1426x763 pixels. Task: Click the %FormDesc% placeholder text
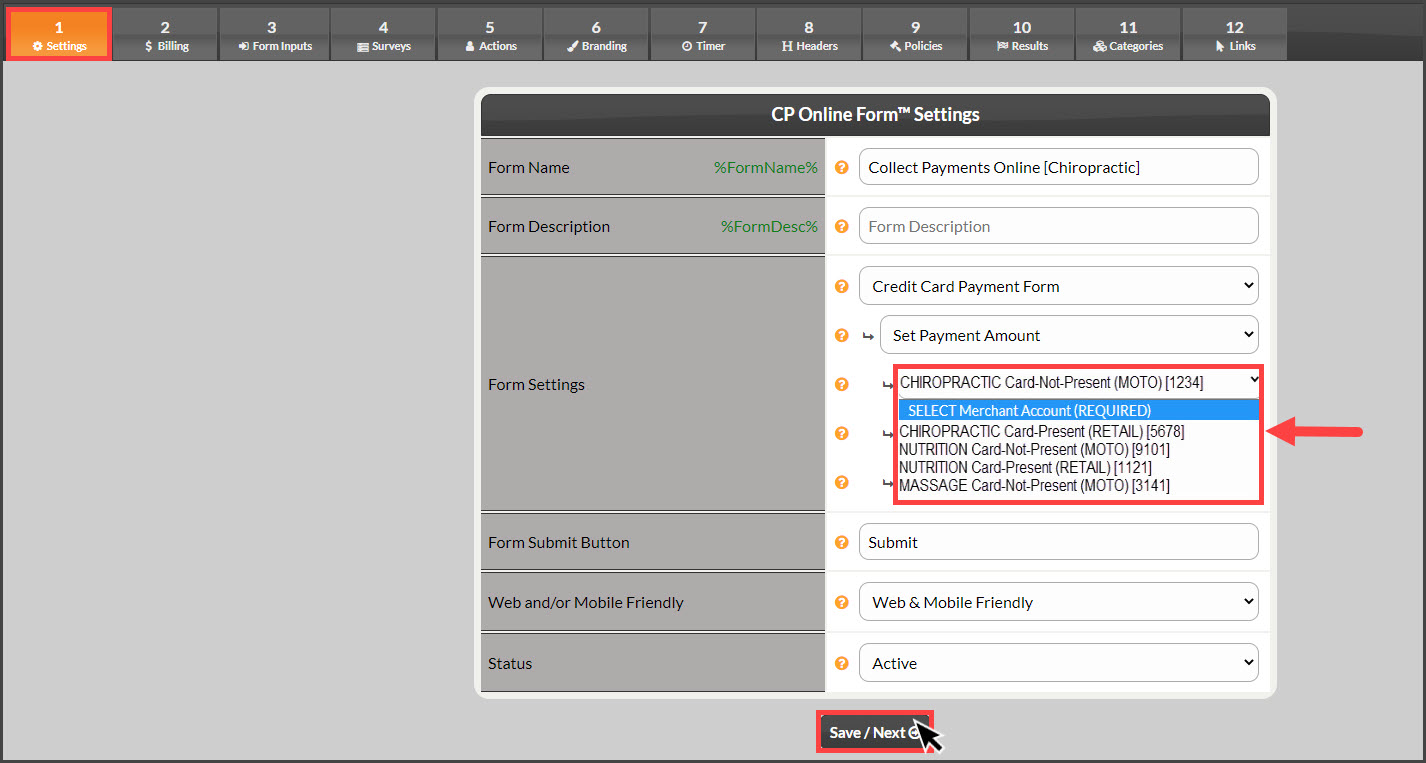pos(769,226)
